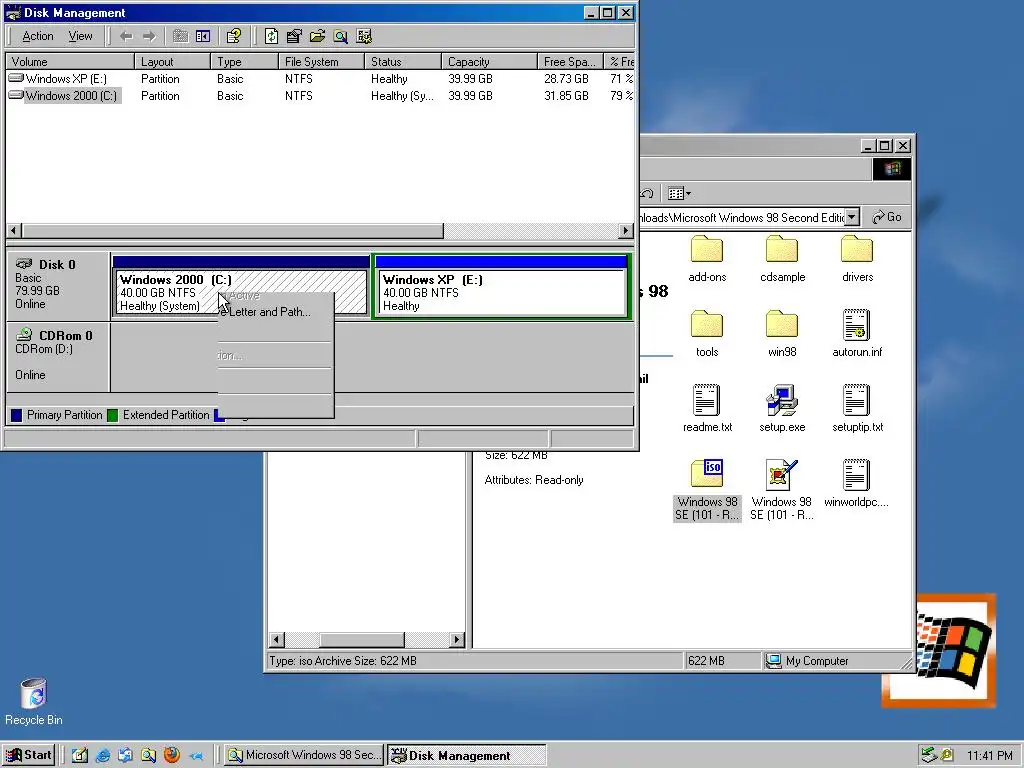Image resolution: width=1024 pixels, height=768 pixels.
Task: Open Help via the question mark toolbar icon
Action: pyautogui.click(x=233, y=36)
